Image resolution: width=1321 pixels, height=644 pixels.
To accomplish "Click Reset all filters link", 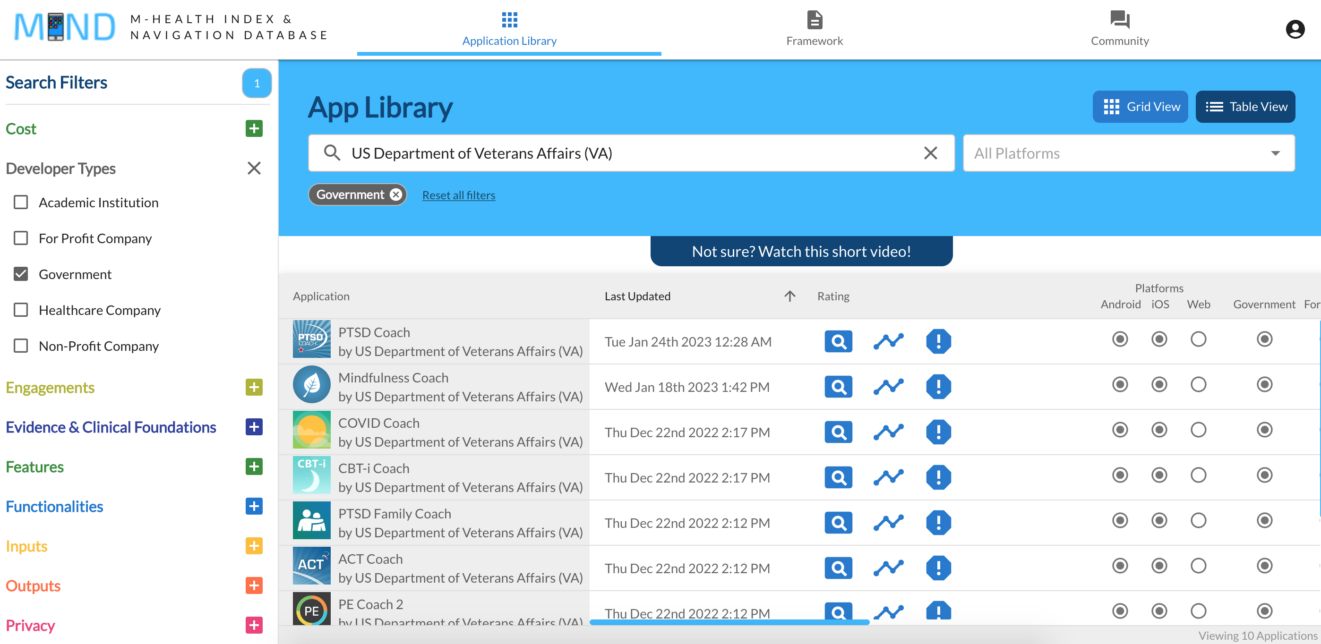I will pyautogui.click(x=458, y=195).
